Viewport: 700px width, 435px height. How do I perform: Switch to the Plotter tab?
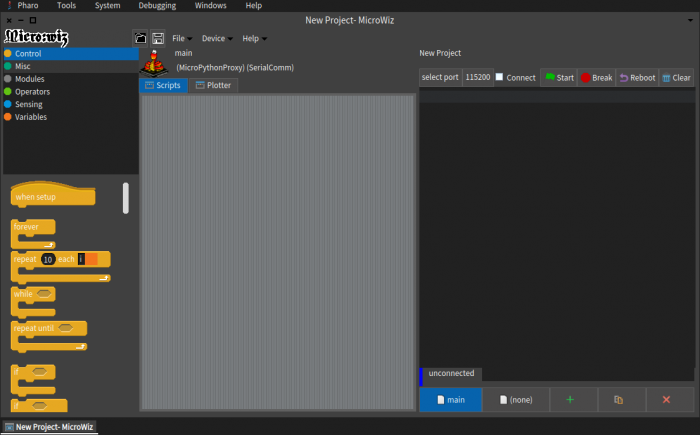[213, 85]
